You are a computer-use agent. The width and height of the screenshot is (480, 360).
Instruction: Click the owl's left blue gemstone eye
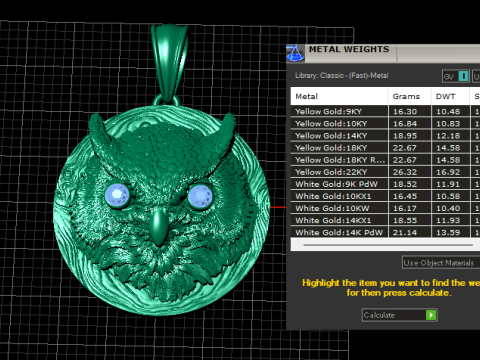117,196
